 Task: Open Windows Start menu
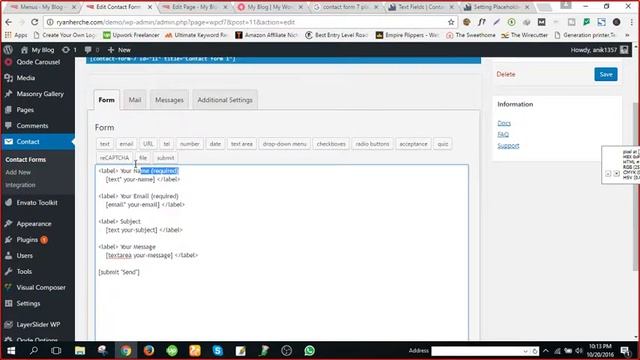tap(11, 351)
